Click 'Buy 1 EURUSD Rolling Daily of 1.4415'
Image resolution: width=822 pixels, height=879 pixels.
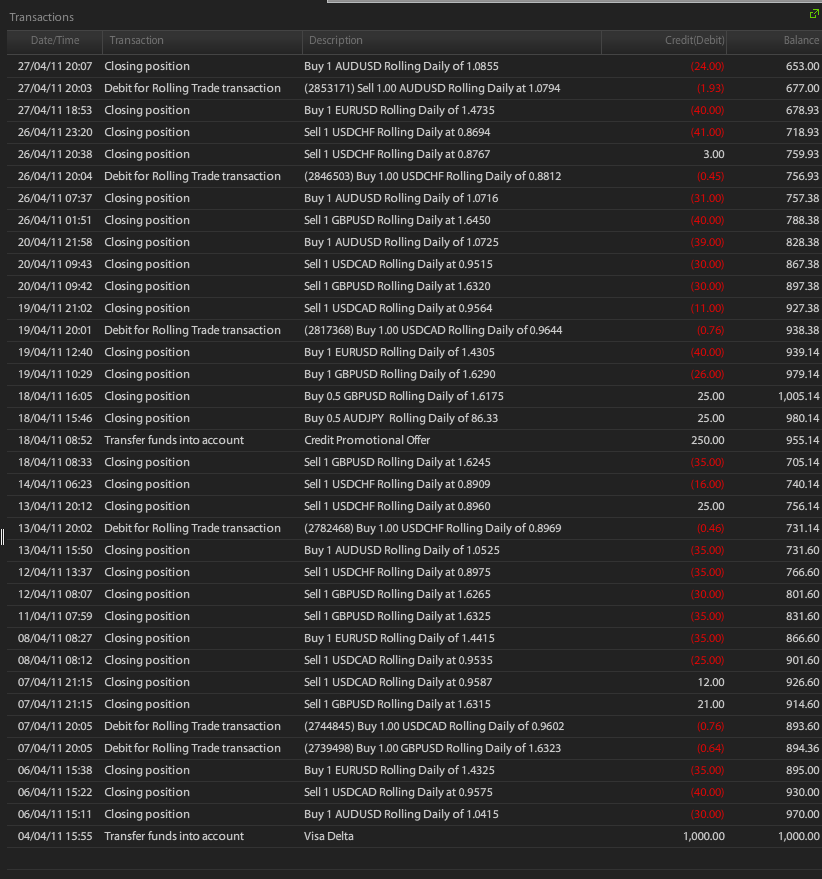coord(399,638)
